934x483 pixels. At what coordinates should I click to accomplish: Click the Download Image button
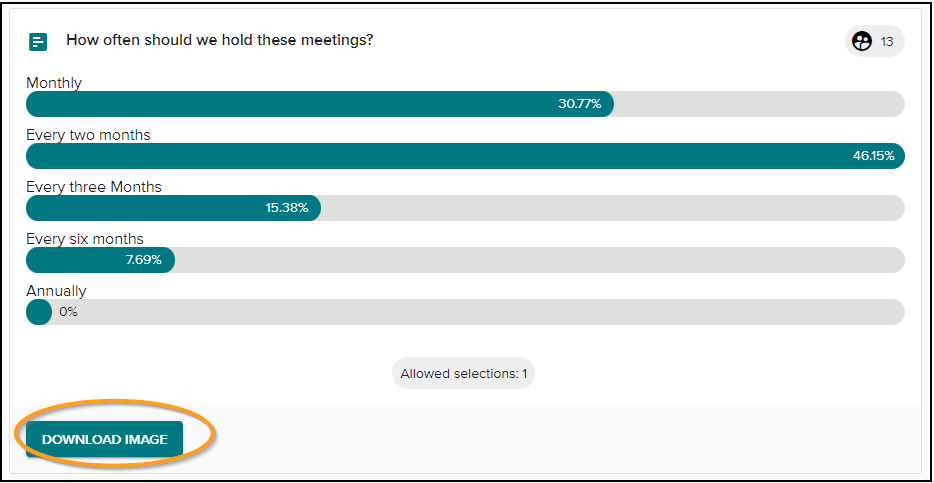click(x=104, y=440)
